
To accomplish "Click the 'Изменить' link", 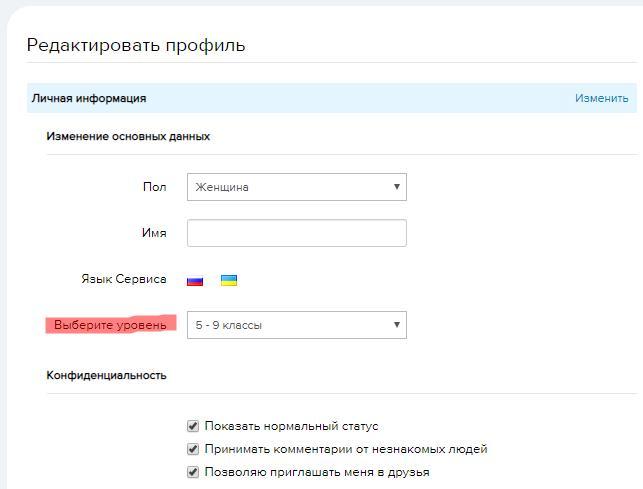I will 601,98.
